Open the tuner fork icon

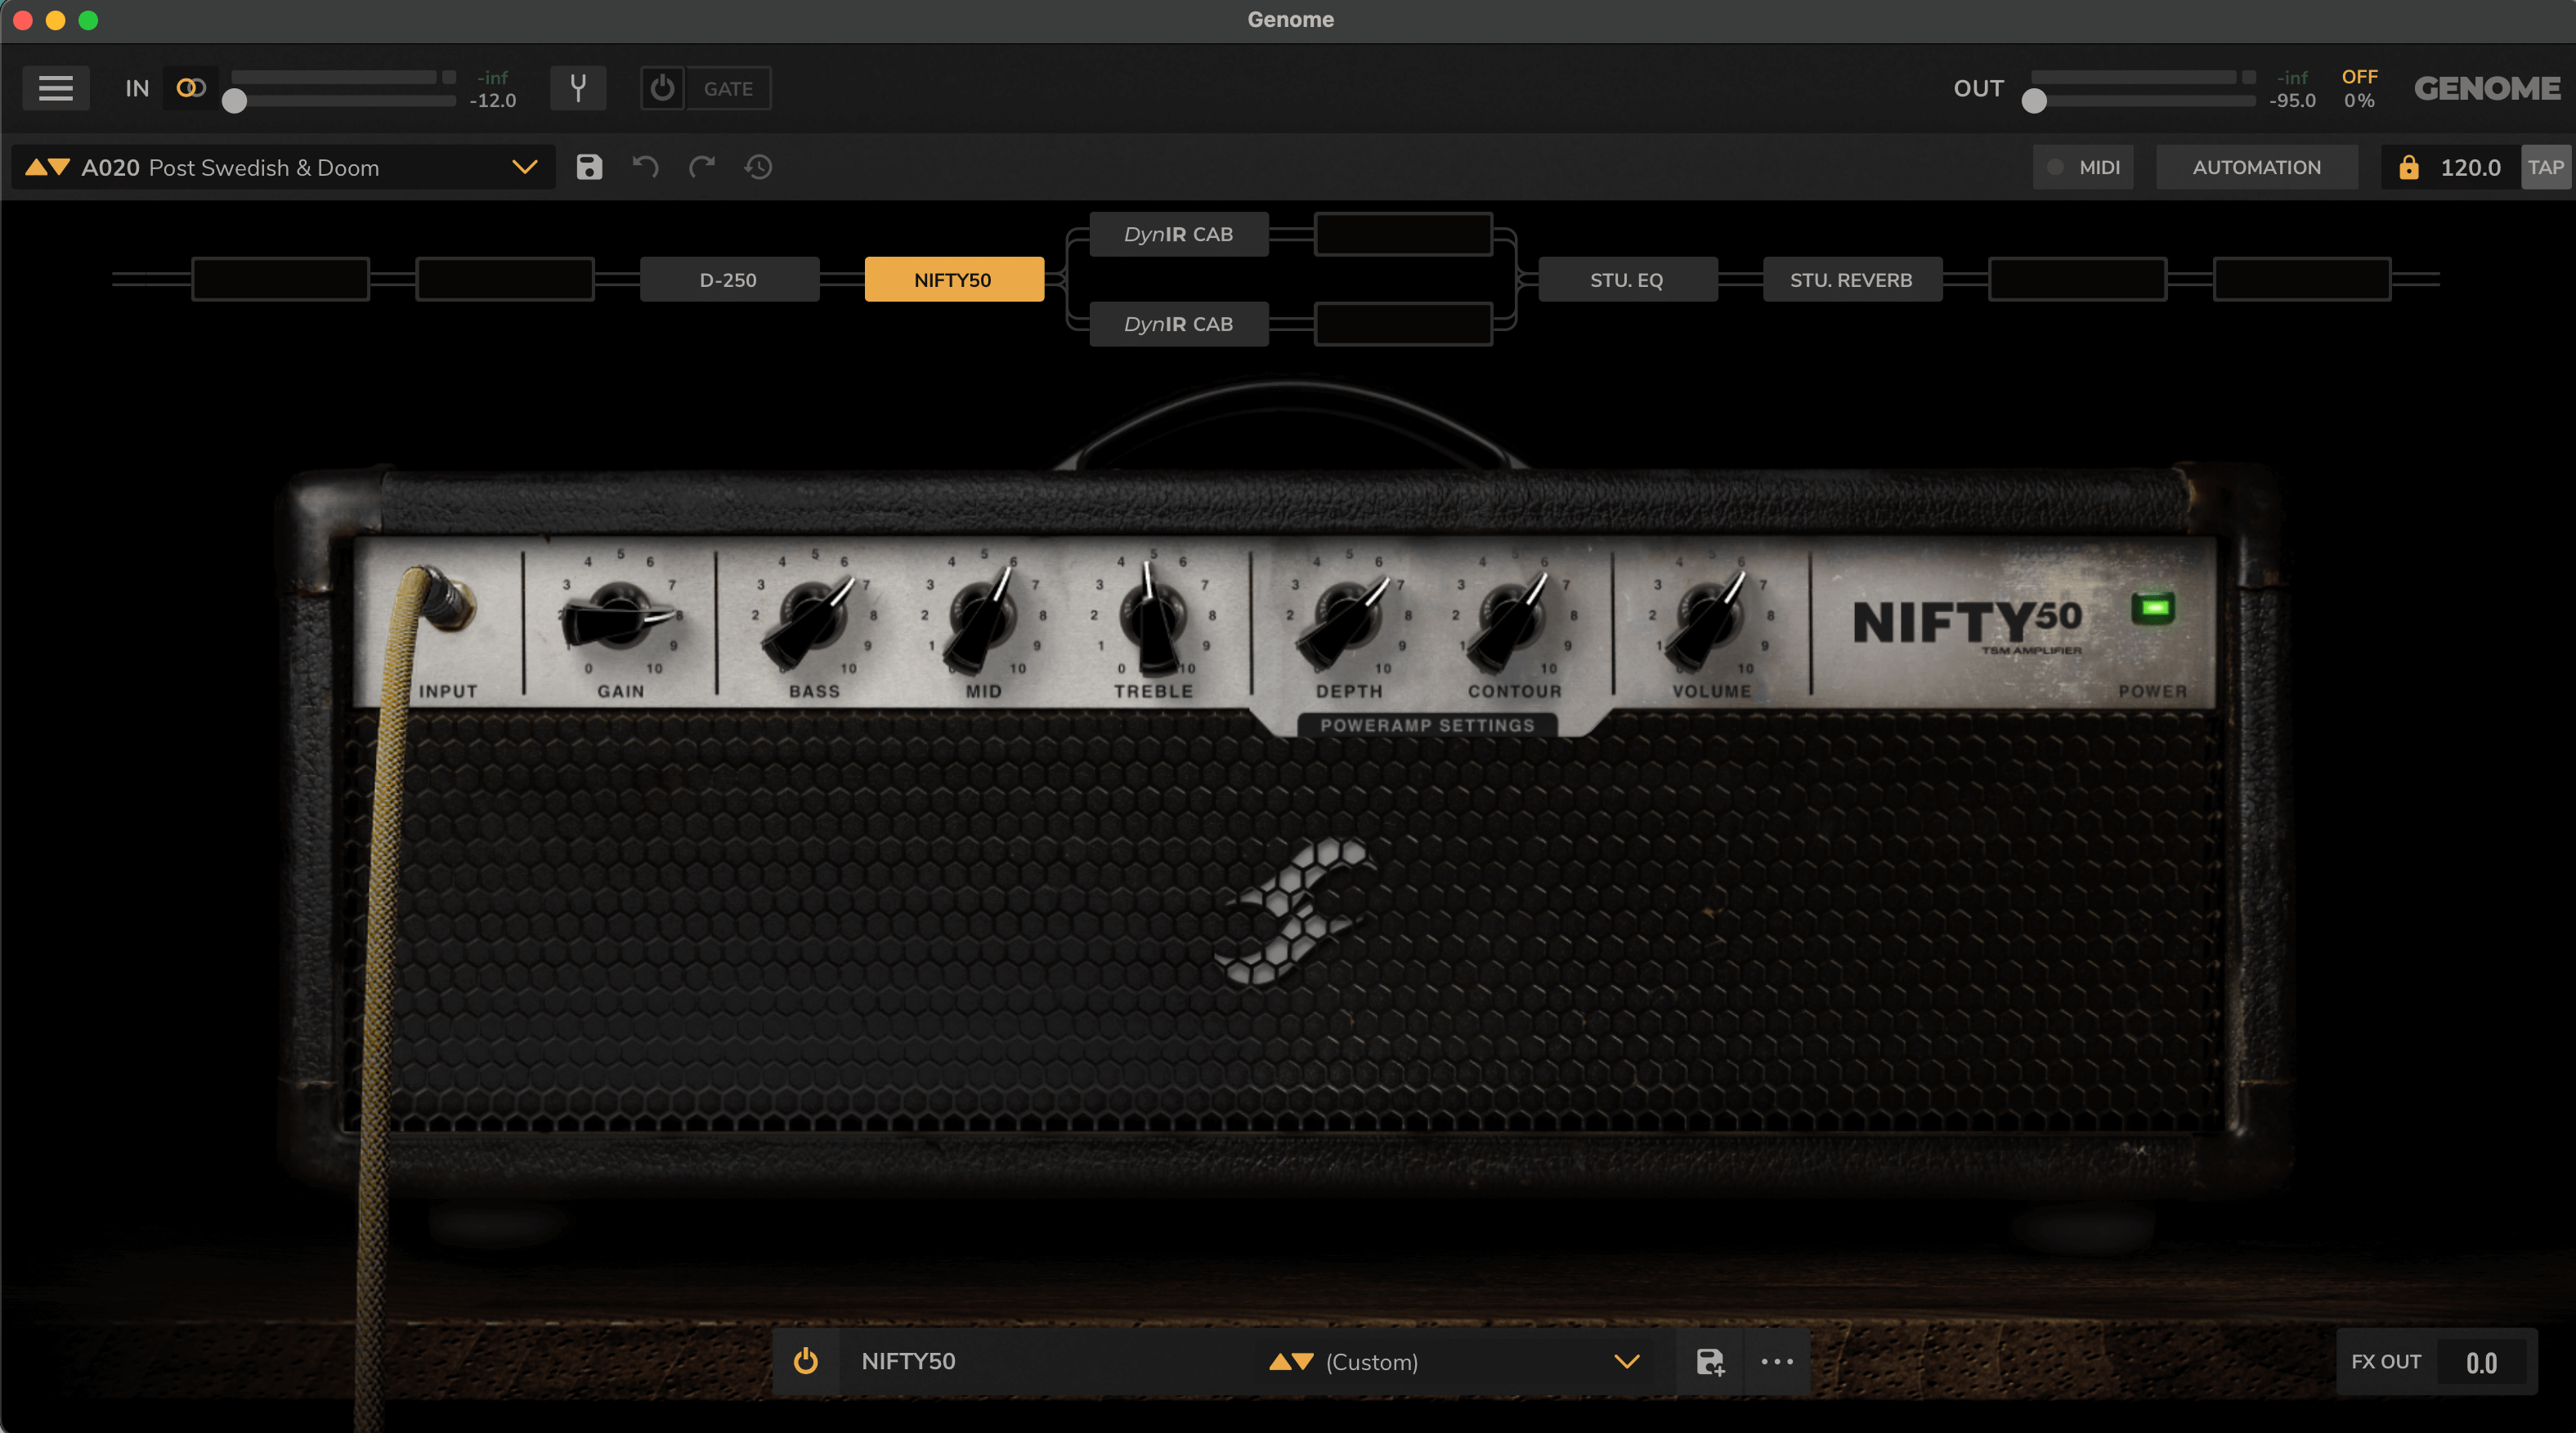[x=578, y=88]
